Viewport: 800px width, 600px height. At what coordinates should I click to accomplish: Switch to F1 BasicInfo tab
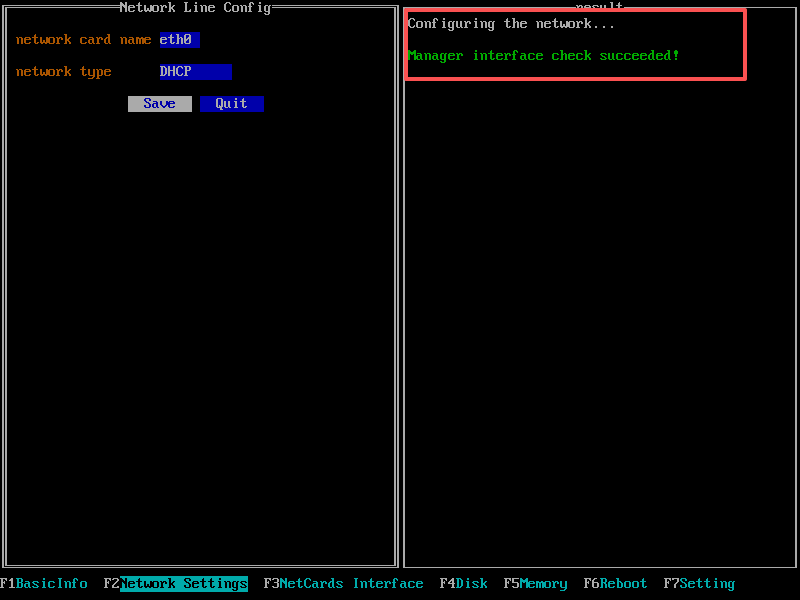44,584
